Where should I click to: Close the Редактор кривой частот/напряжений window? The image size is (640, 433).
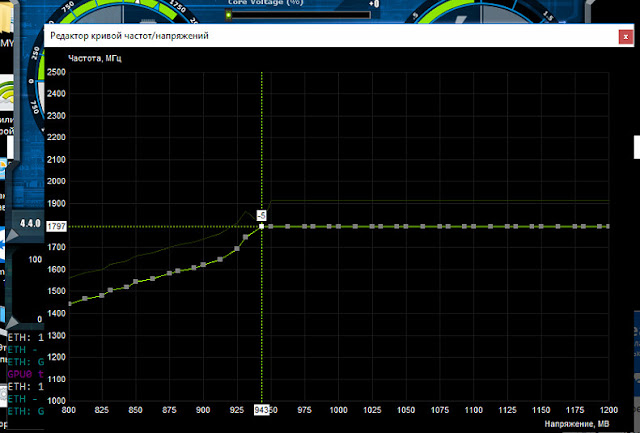point(626,37)
